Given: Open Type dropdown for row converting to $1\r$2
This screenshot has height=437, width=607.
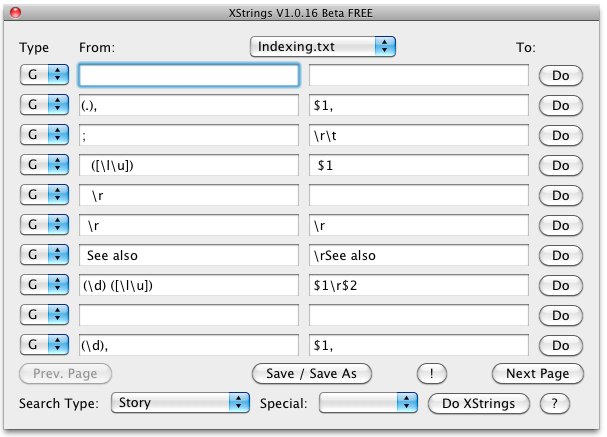Looking at the screenshot, I should pyautogui.click(x=45, y=284).
